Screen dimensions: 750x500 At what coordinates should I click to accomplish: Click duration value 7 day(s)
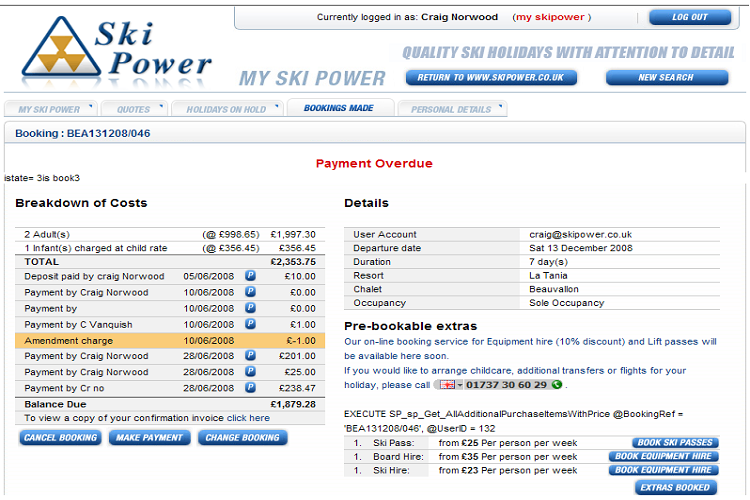pos(548,262)
